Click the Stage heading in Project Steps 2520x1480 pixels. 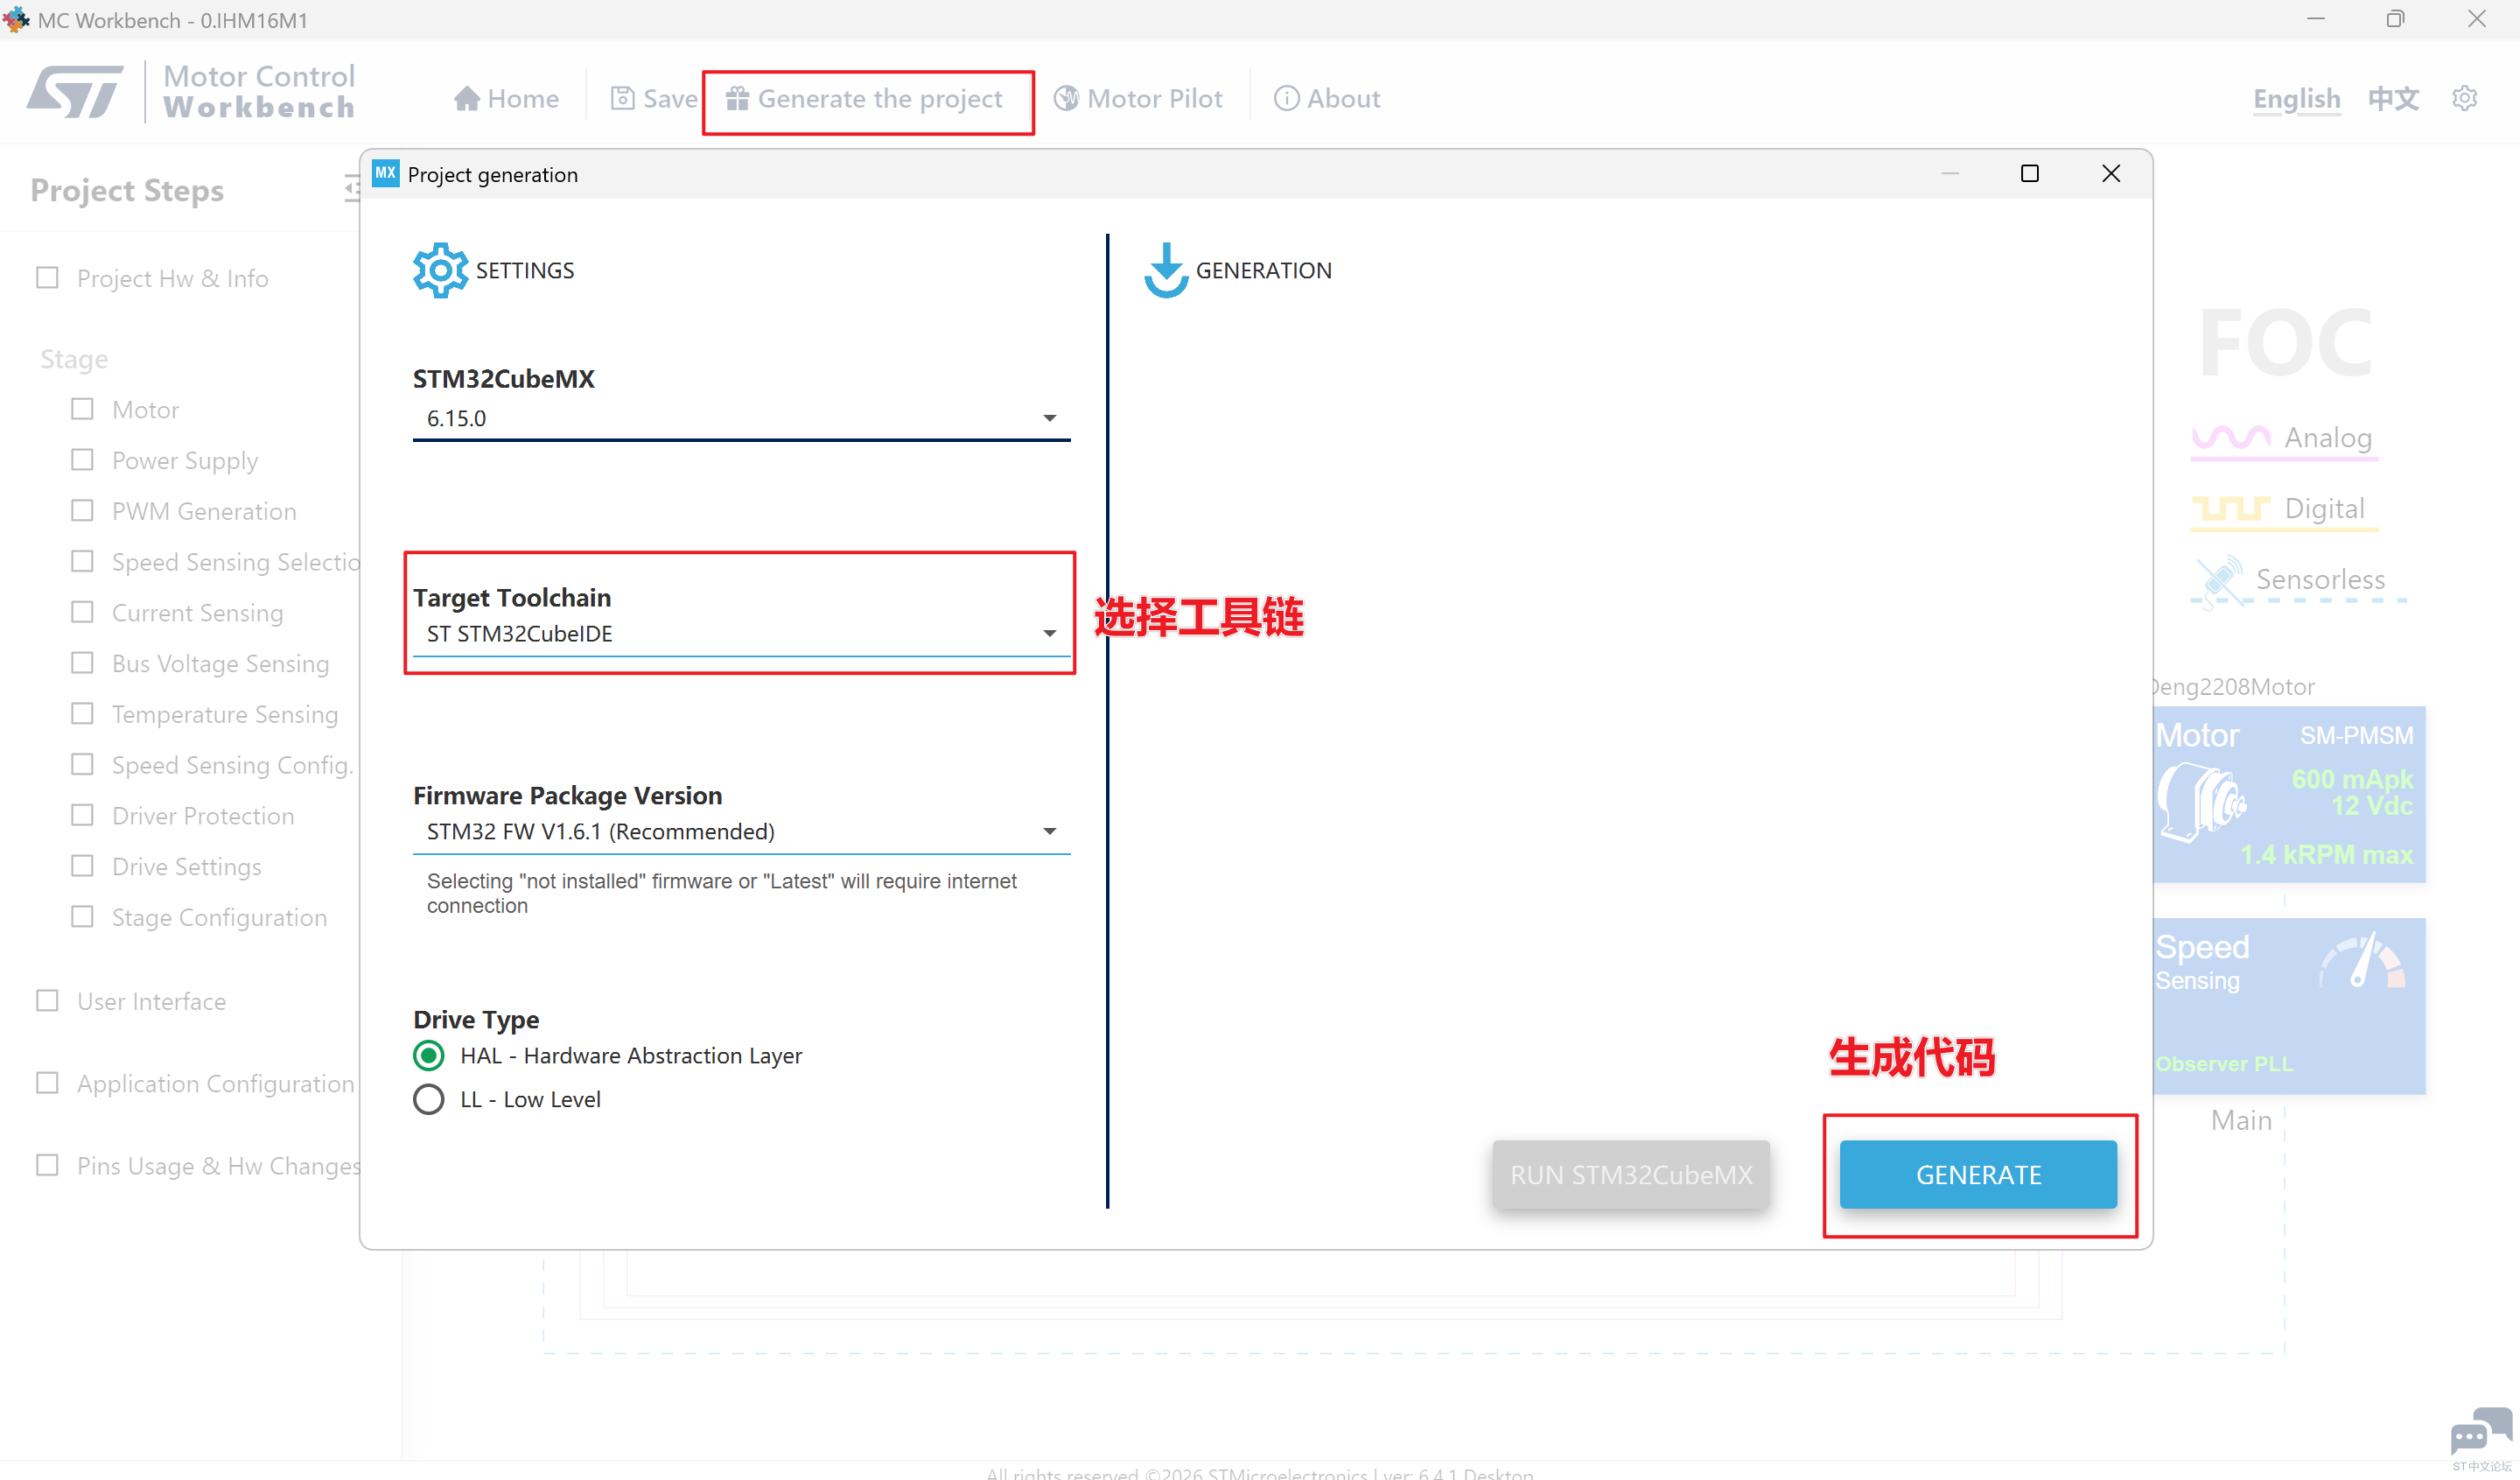(x=74, y=359)
